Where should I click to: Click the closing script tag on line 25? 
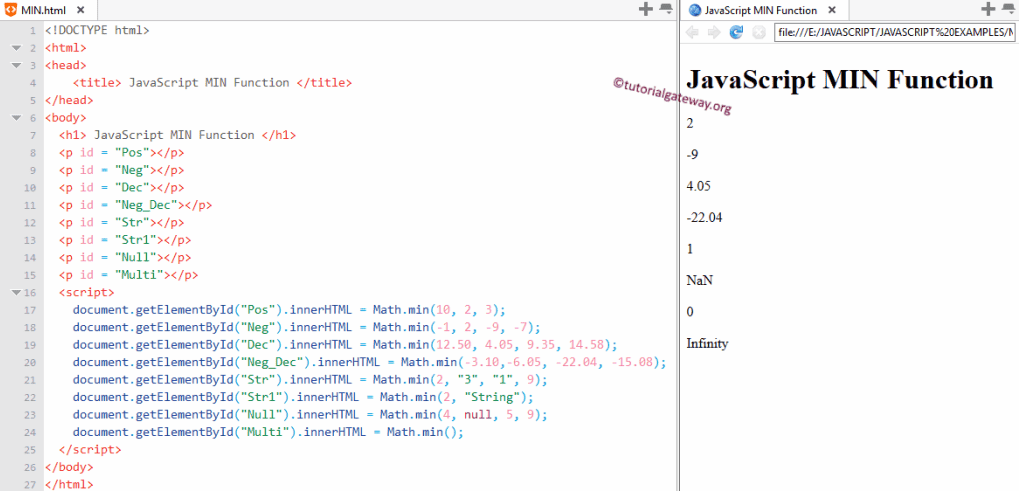90,449
